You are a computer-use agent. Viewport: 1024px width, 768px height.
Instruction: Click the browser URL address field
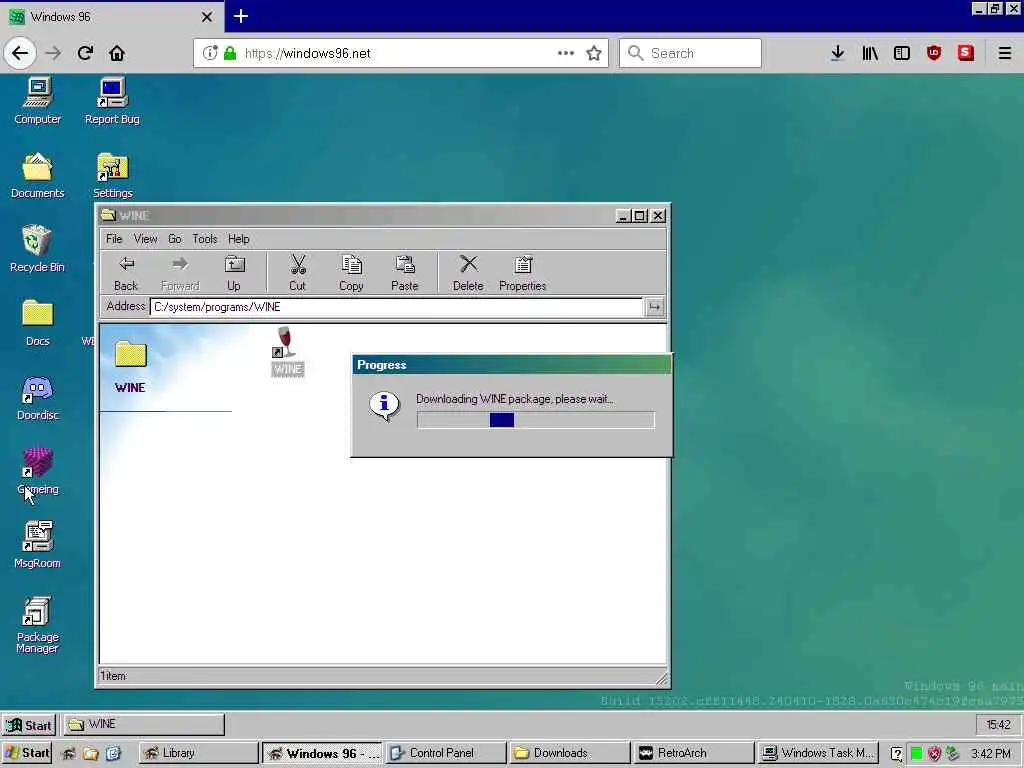click(x=400, y=53)
